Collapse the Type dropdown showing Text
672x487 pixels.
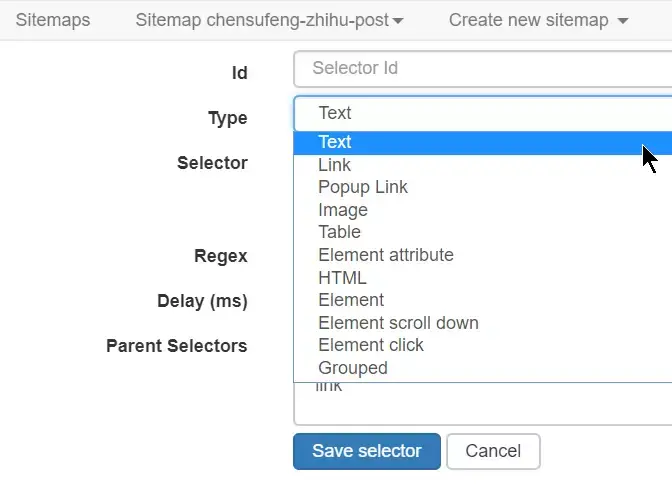coord(482,113)
